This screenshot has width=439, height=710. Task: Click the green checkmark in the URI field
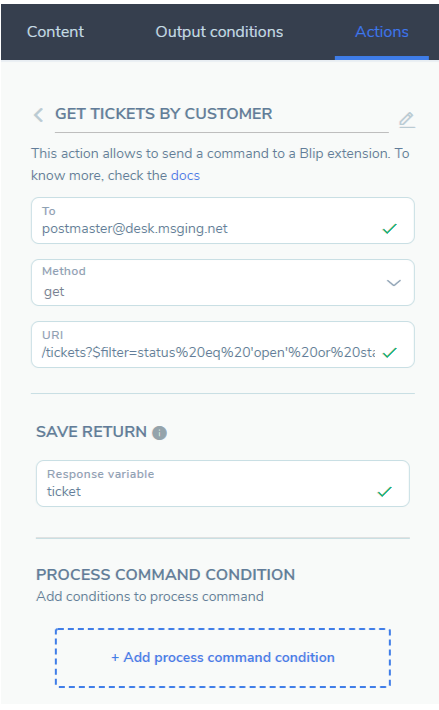coord(389,352)
